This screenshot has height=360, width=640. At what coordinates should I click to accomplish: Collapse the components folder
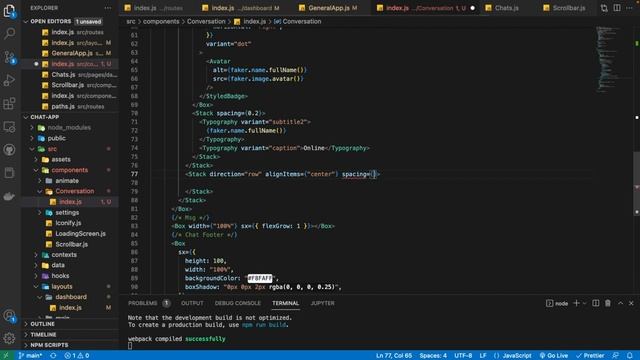36,170
